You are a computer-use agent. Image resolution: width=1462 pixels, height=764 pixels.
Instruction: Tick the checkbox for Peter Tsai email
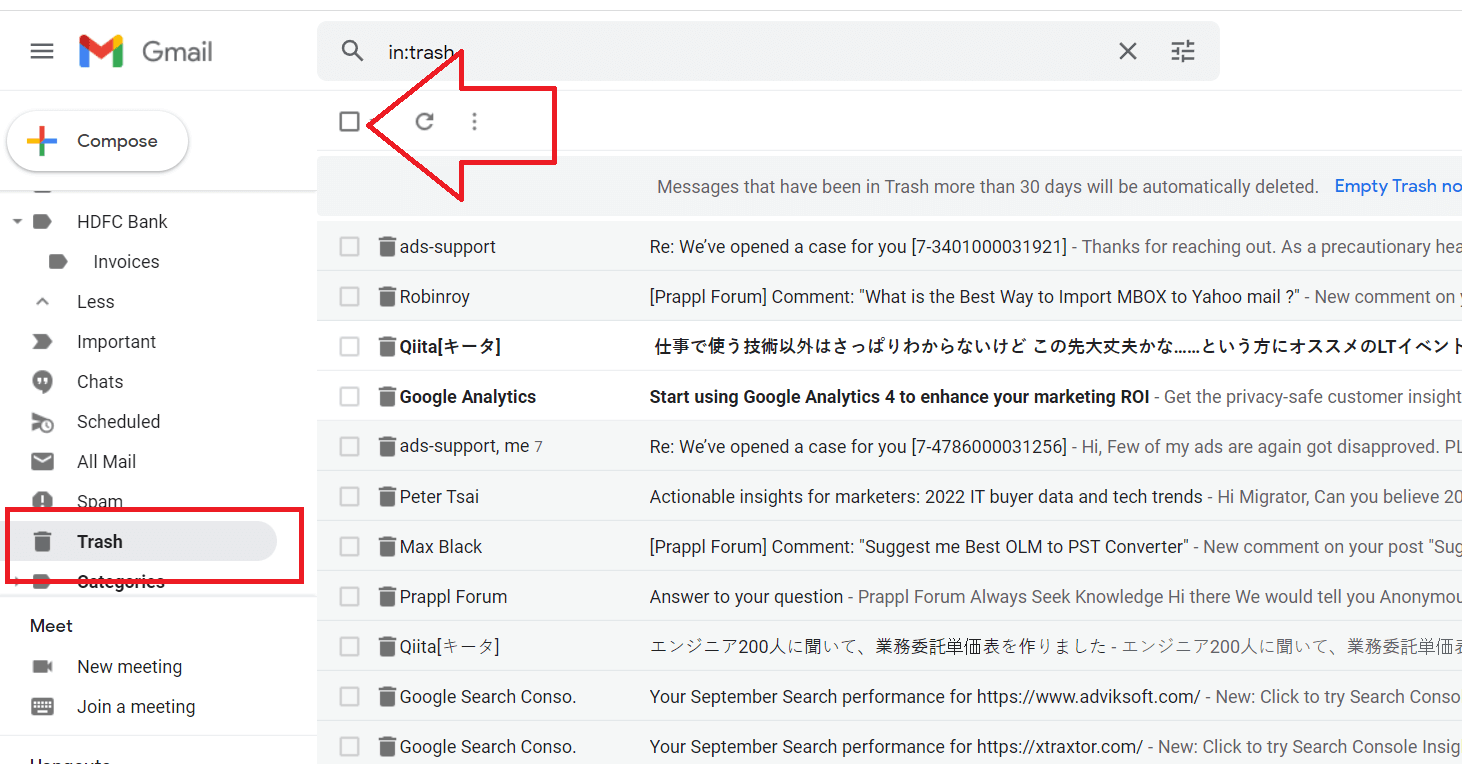click(x=349, y=496)
